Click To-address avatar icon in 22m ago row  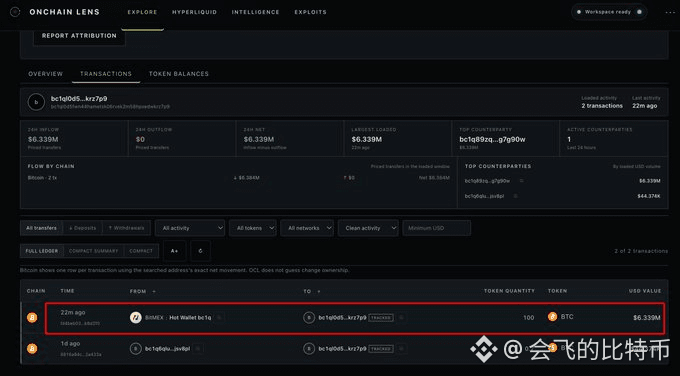coord(309,317)
